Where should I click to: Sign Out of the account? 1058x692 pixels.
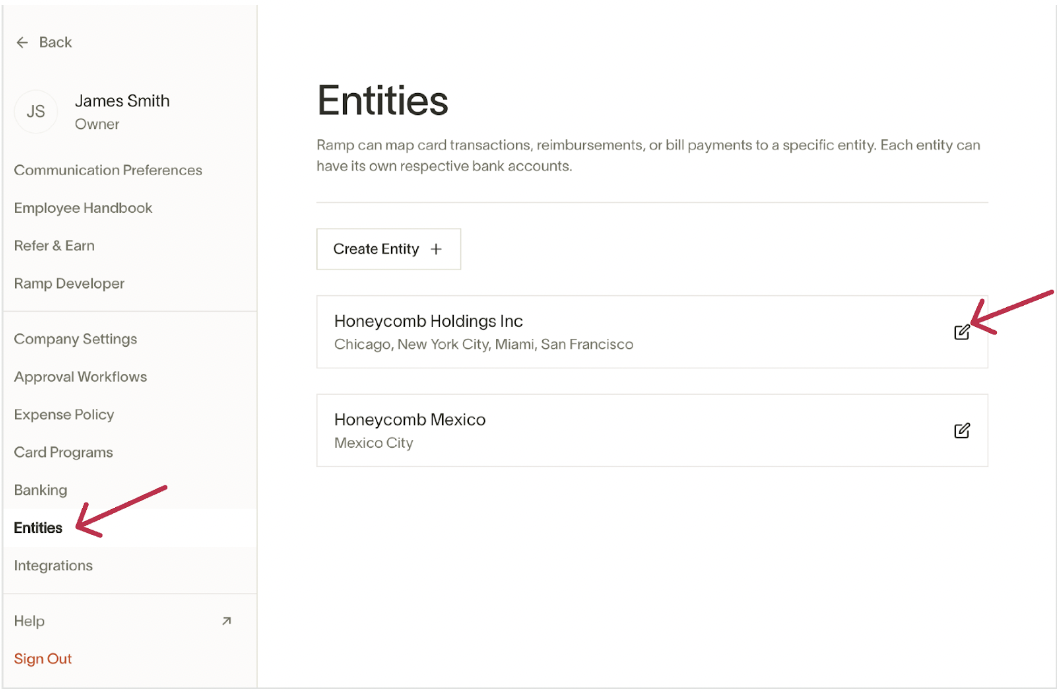click(43, 658)
